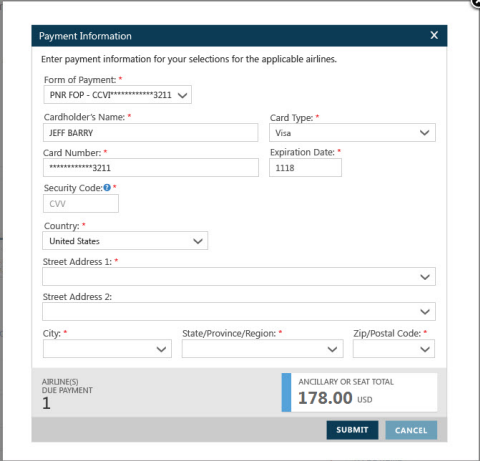The width and height of the screenshot is (480, 461).
Task: Open the Zip/Postal Code dropdown arrow
Action: click(425, 349)
